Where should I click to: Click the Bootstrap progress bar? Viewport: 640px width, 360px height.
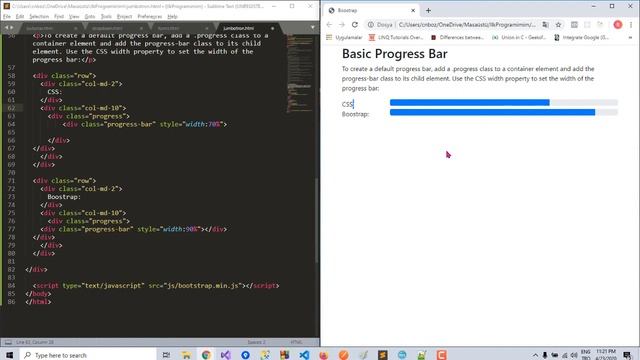504,112
